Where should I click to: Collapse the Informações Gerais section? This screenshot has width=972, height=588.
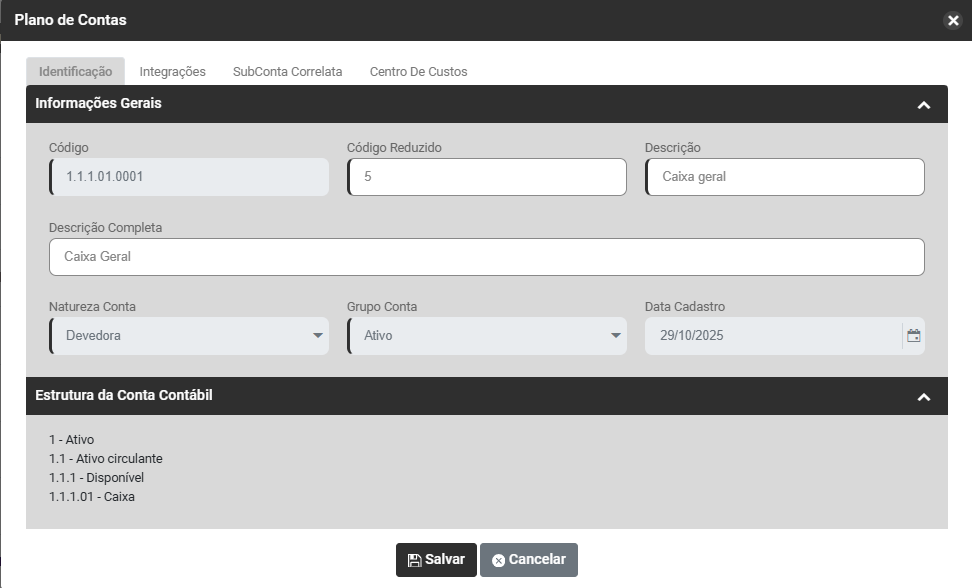coord(923,104)
